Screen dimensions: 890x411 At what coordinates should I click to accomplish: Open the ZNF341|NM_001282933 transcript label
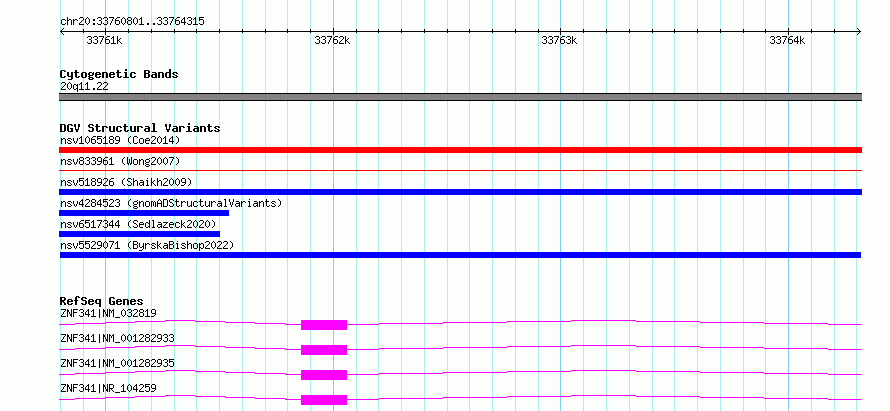coord(117,338)
